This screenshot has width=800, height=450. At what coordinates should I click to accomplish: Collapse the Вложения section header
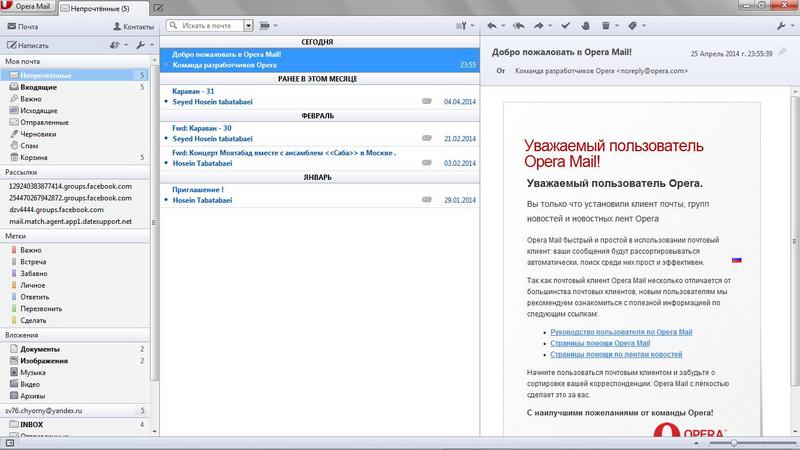point(76,335)
